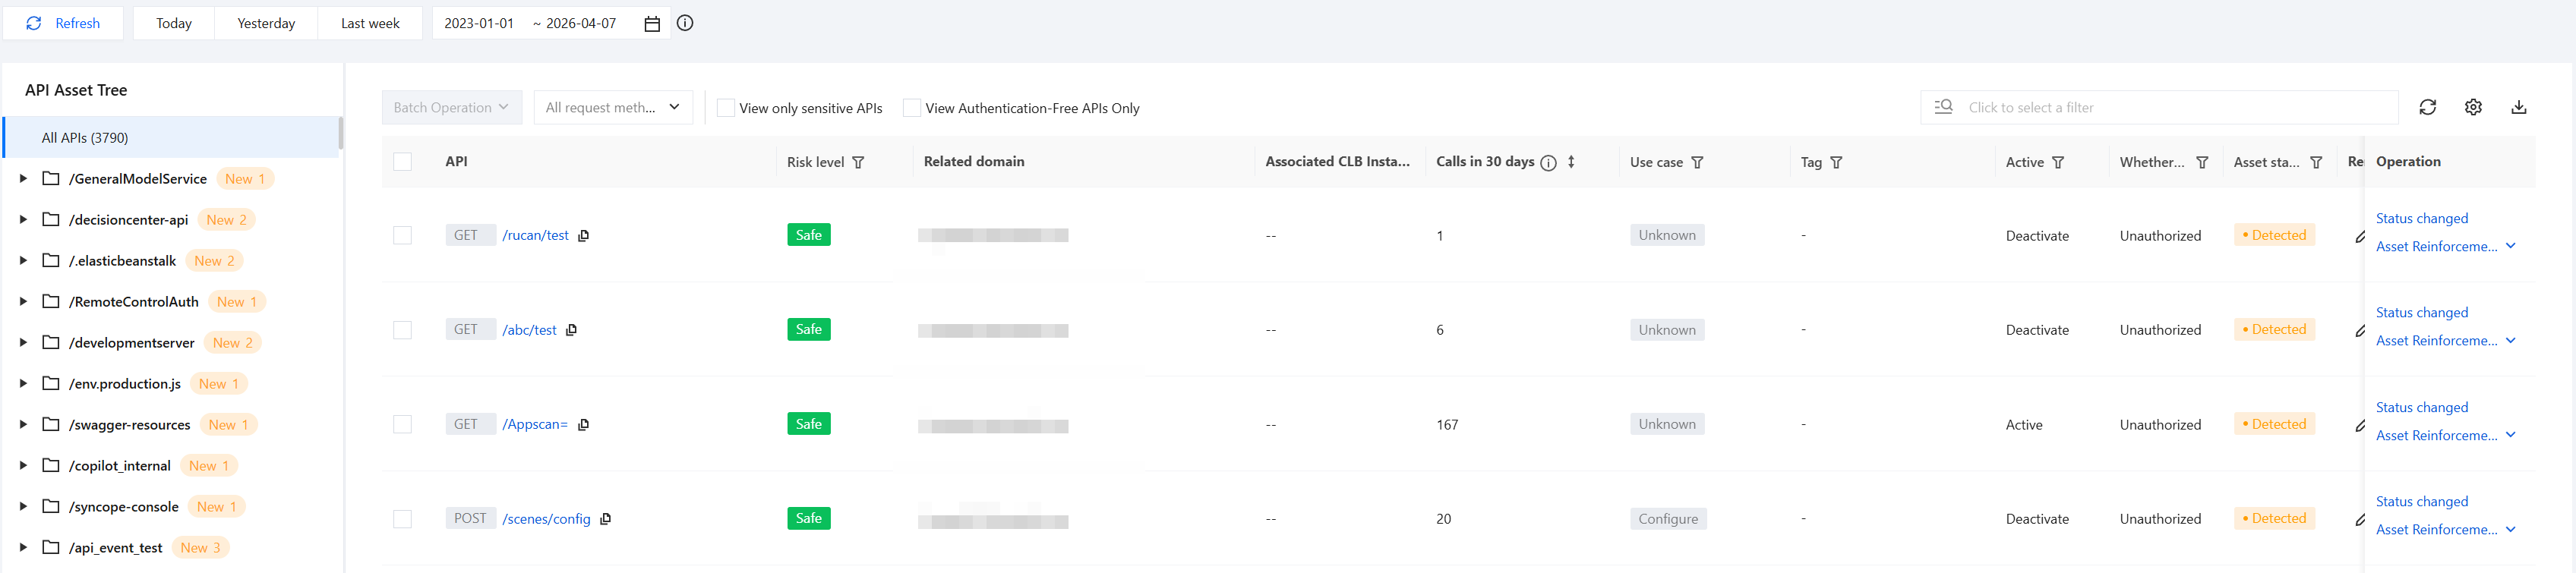Click the refresh icon above the table

(x=2427, y=108)
